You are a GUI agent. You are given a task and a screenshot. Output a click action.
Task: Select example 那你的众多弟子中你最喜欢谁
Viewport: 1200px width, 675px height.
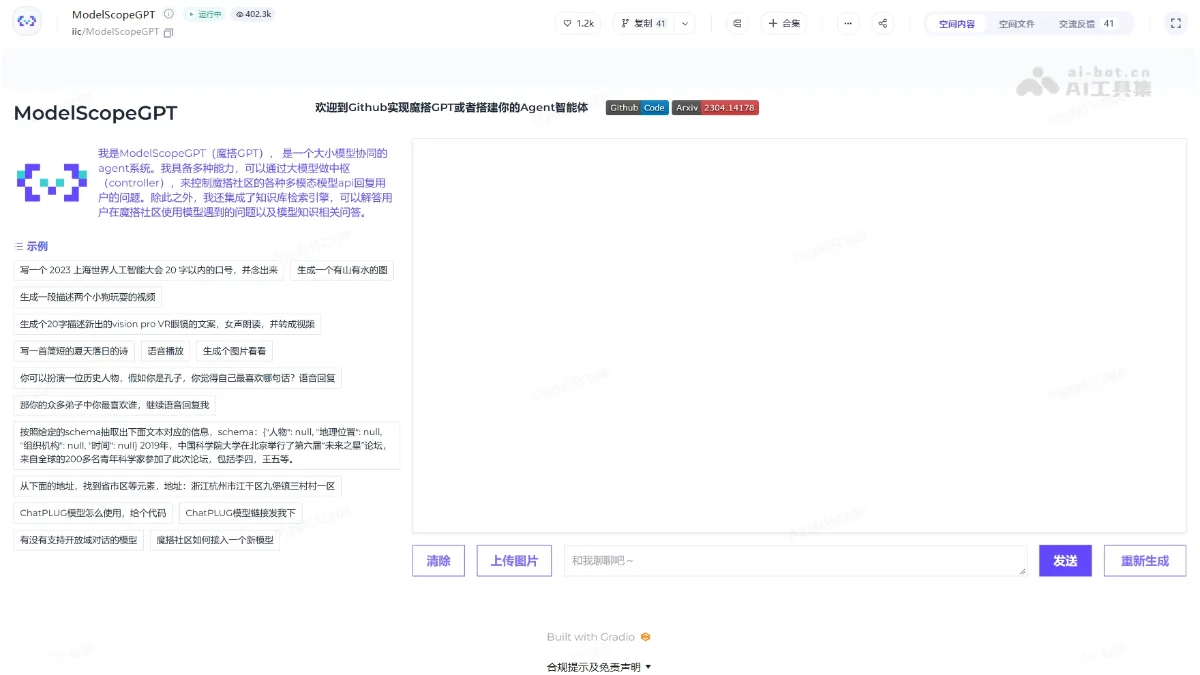click(x=115, y=405)
